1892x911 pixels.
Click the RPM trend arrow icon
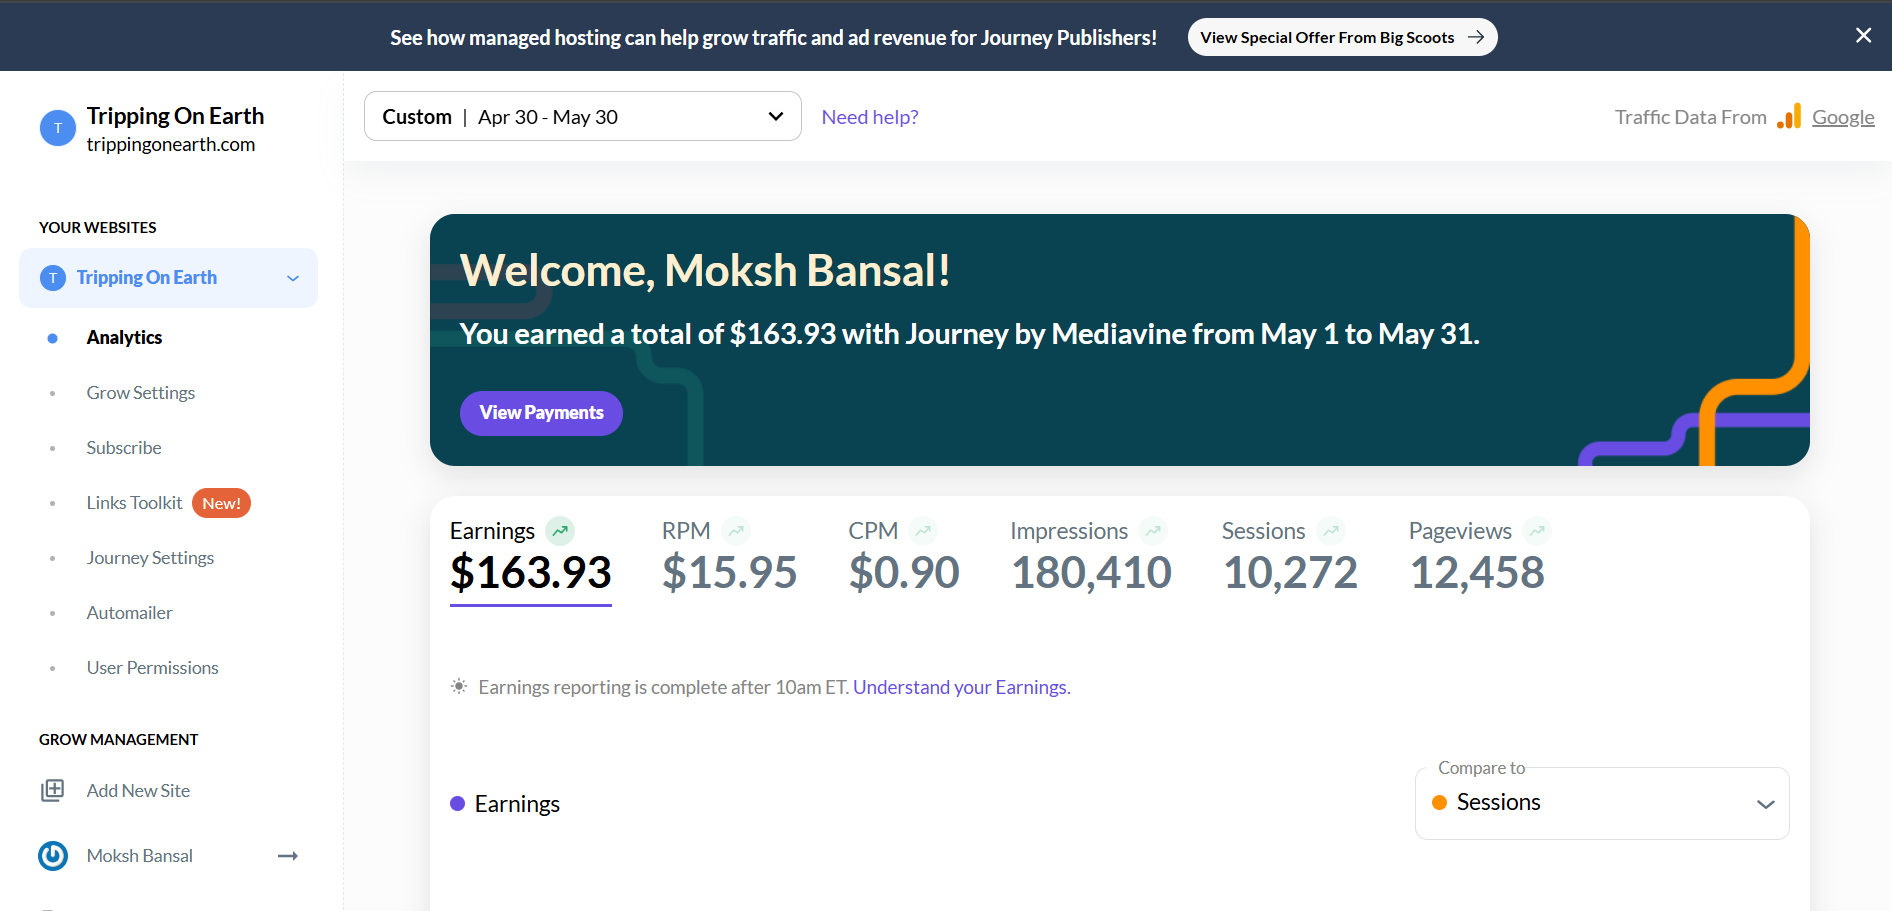736,531
